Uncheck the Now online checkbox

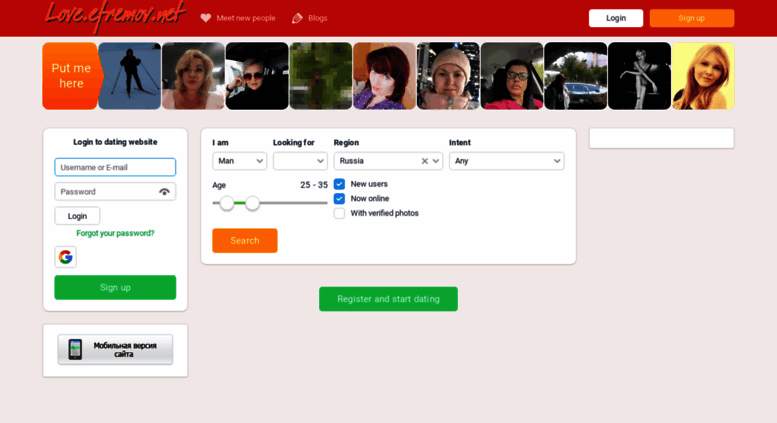pyautogui.click(x=339, y=199)
